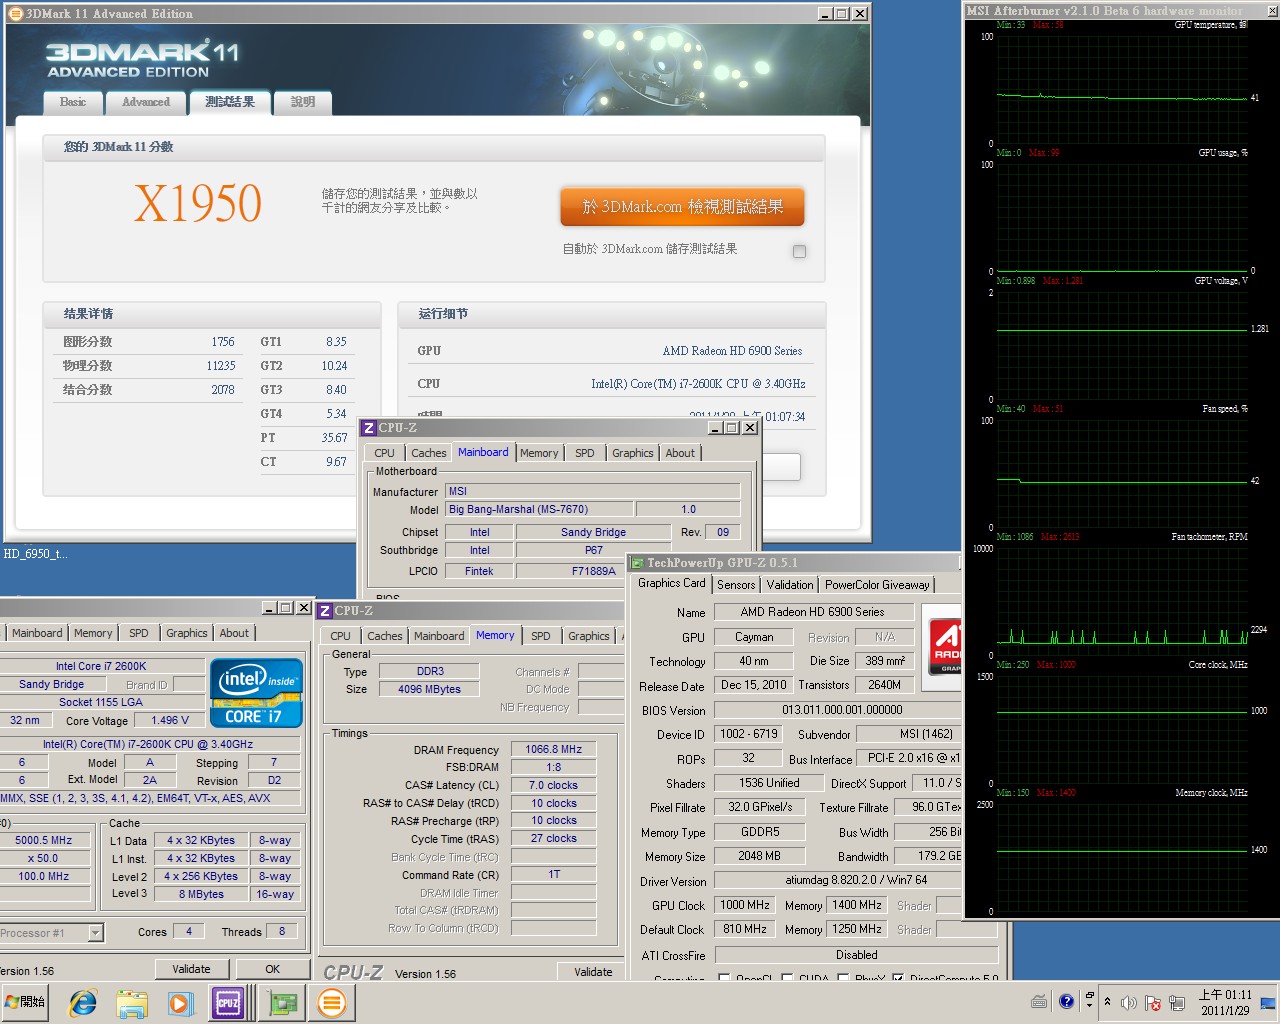Toggle the DirectCompute 5.0 checkbox
Screen dimensions: 1280x1024
(898, 979)
